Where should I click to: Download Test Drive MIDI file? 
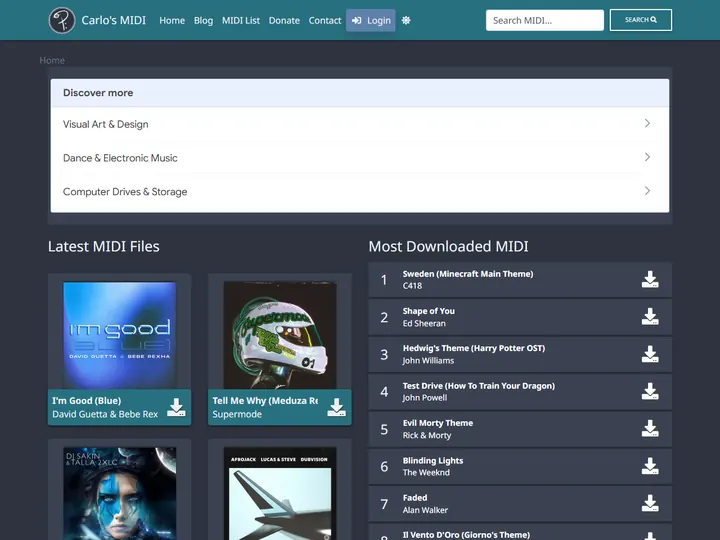click(x=650, y=391)
